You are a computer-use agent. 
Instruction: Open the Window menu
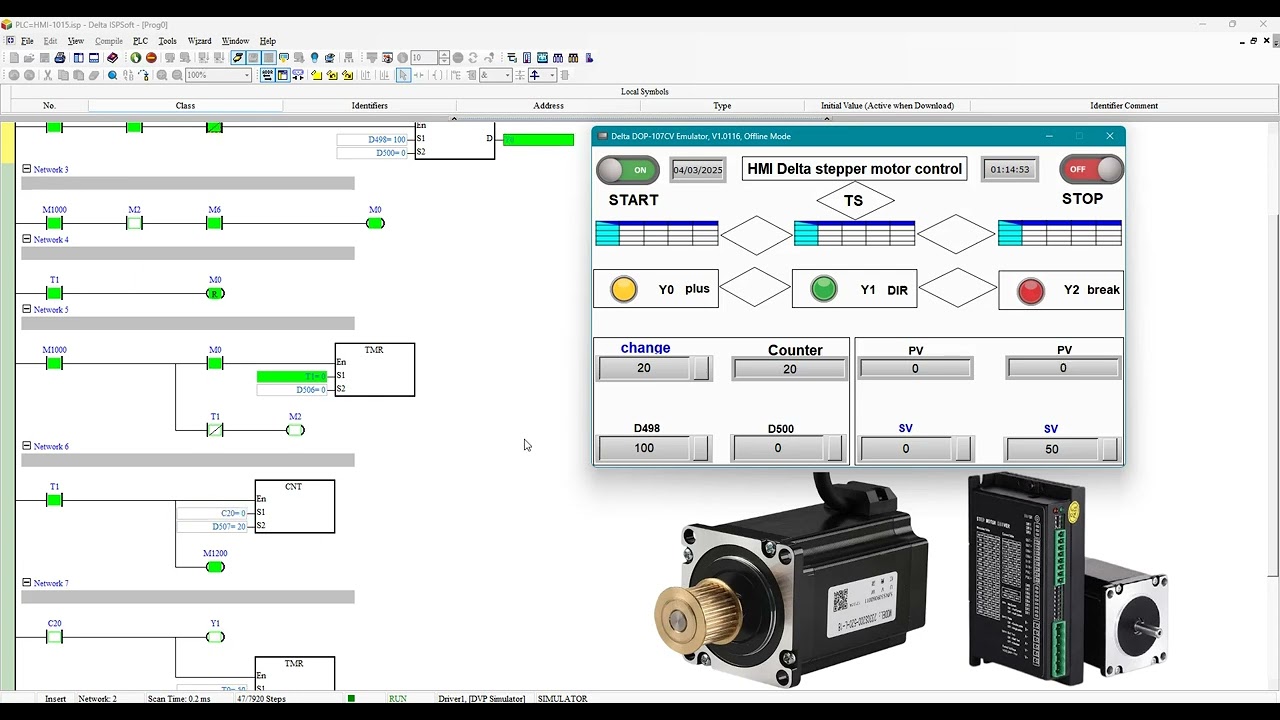coord(235,41)
